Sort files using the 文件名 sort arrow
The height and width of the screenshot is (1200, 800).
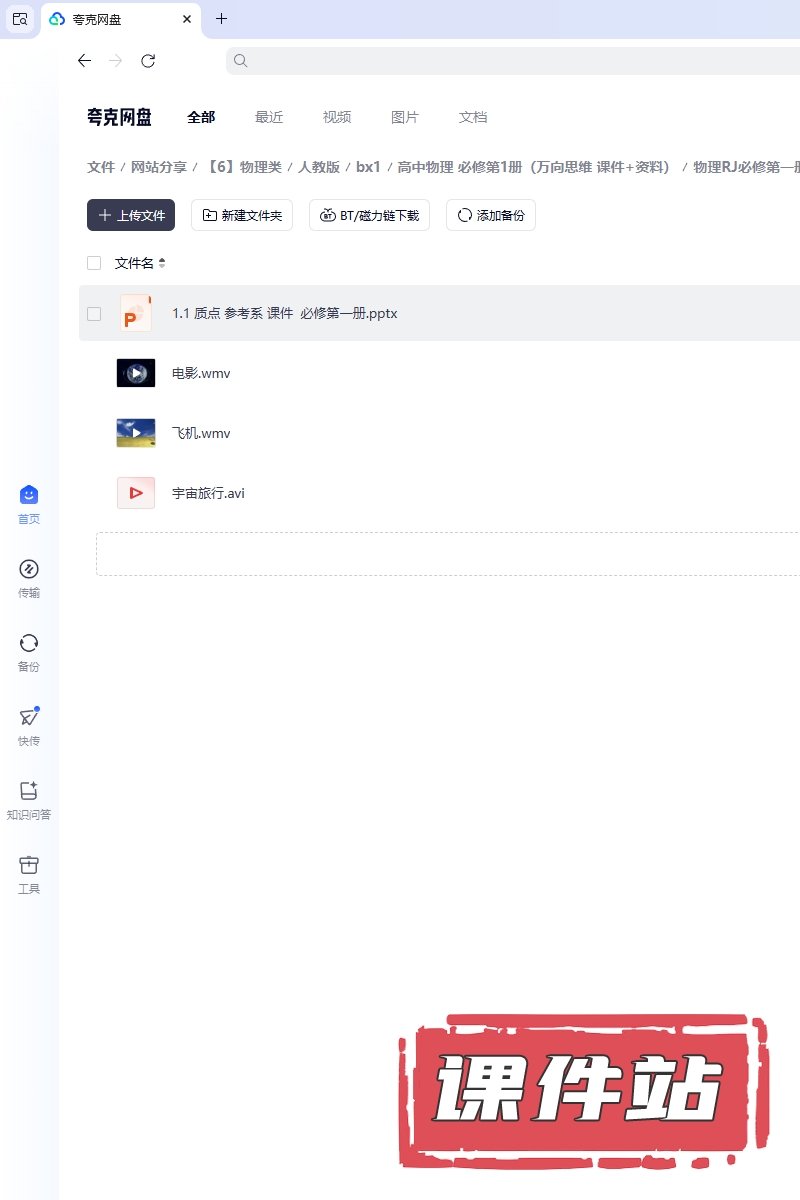coord(162,263)
